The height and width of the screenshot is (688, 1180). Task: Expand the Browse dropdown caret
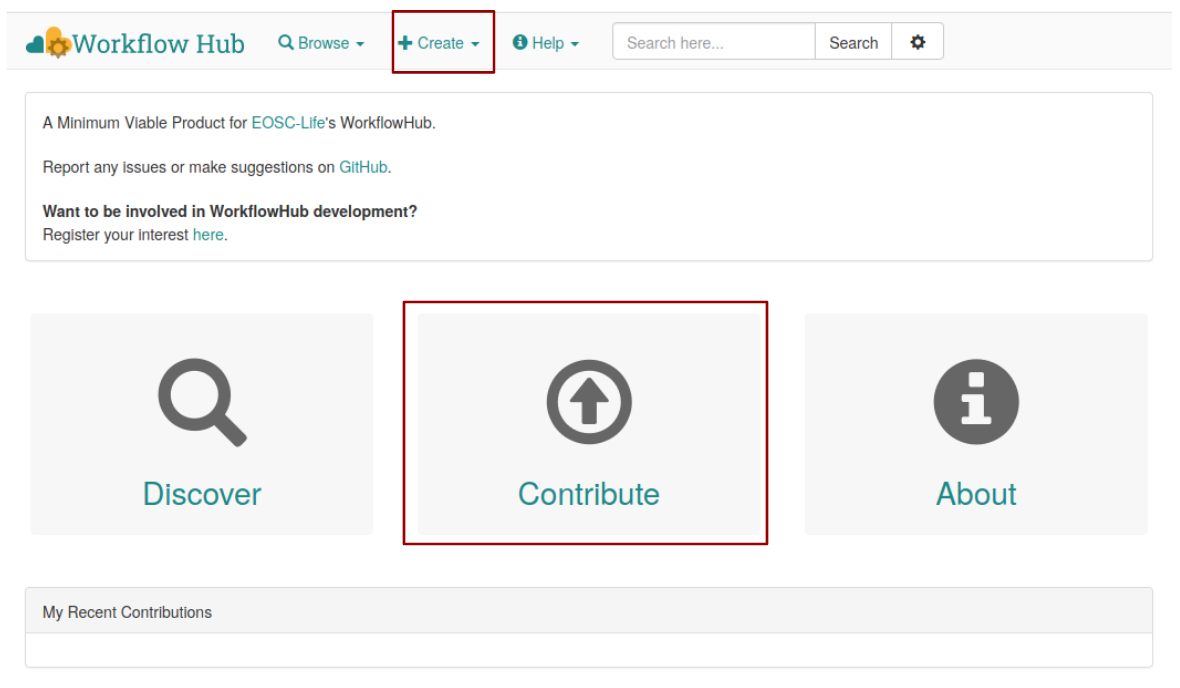click(360, 44)
